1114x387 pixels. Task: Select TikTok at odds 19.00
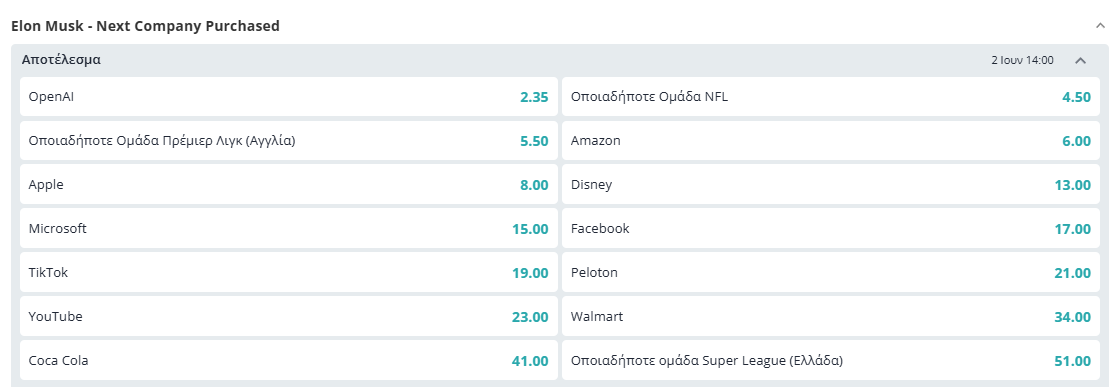[288, 273]
